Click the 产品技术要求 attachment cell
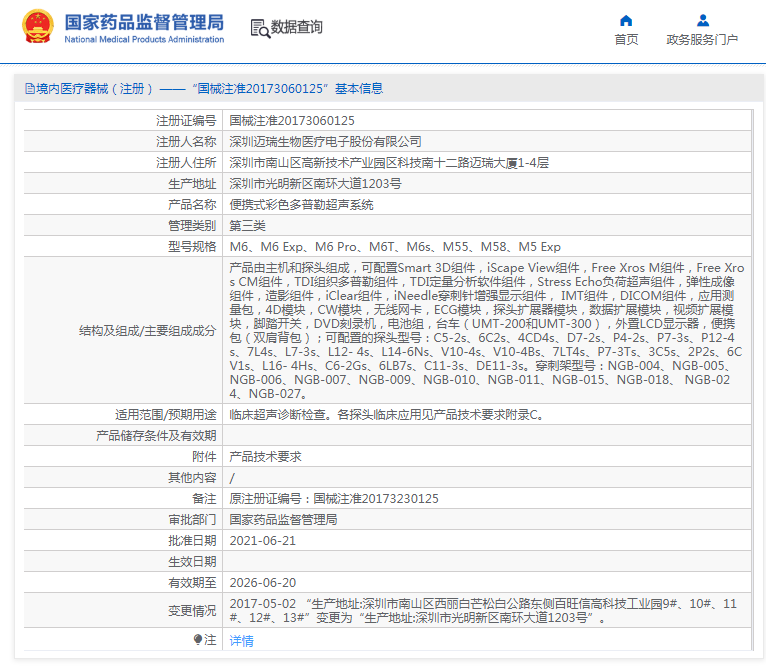The height and width of the screenshot is (668, 766). tap(265, 456)
